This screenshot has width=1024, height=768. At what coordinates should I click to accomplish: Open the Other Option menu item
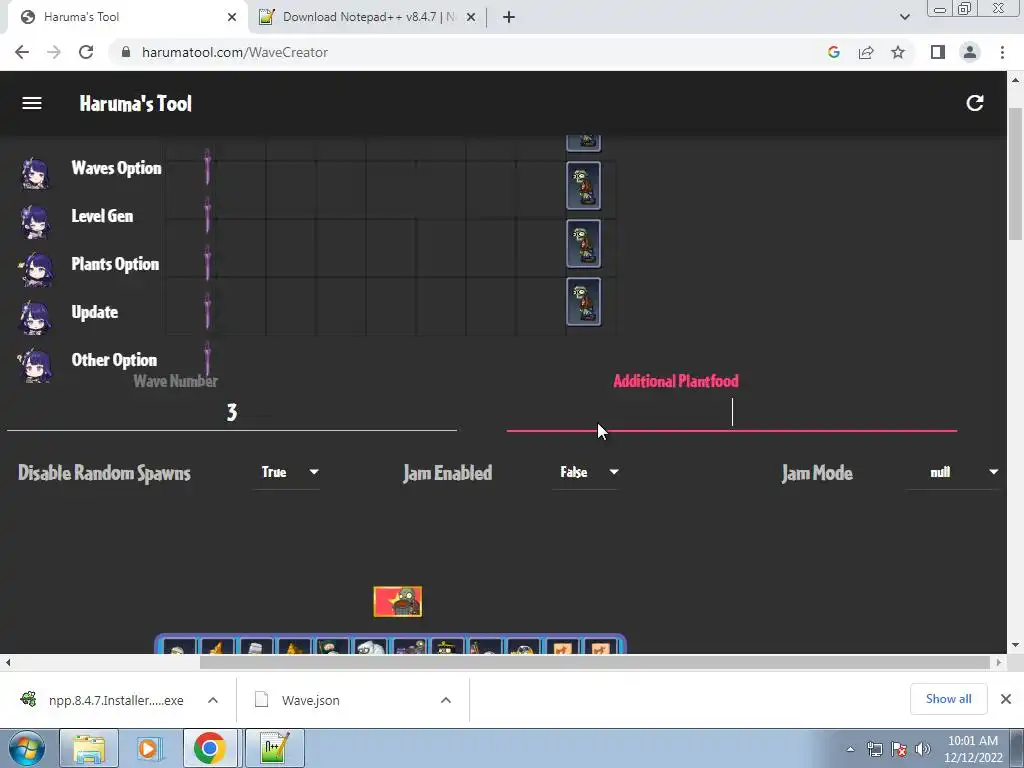(114, 360)
